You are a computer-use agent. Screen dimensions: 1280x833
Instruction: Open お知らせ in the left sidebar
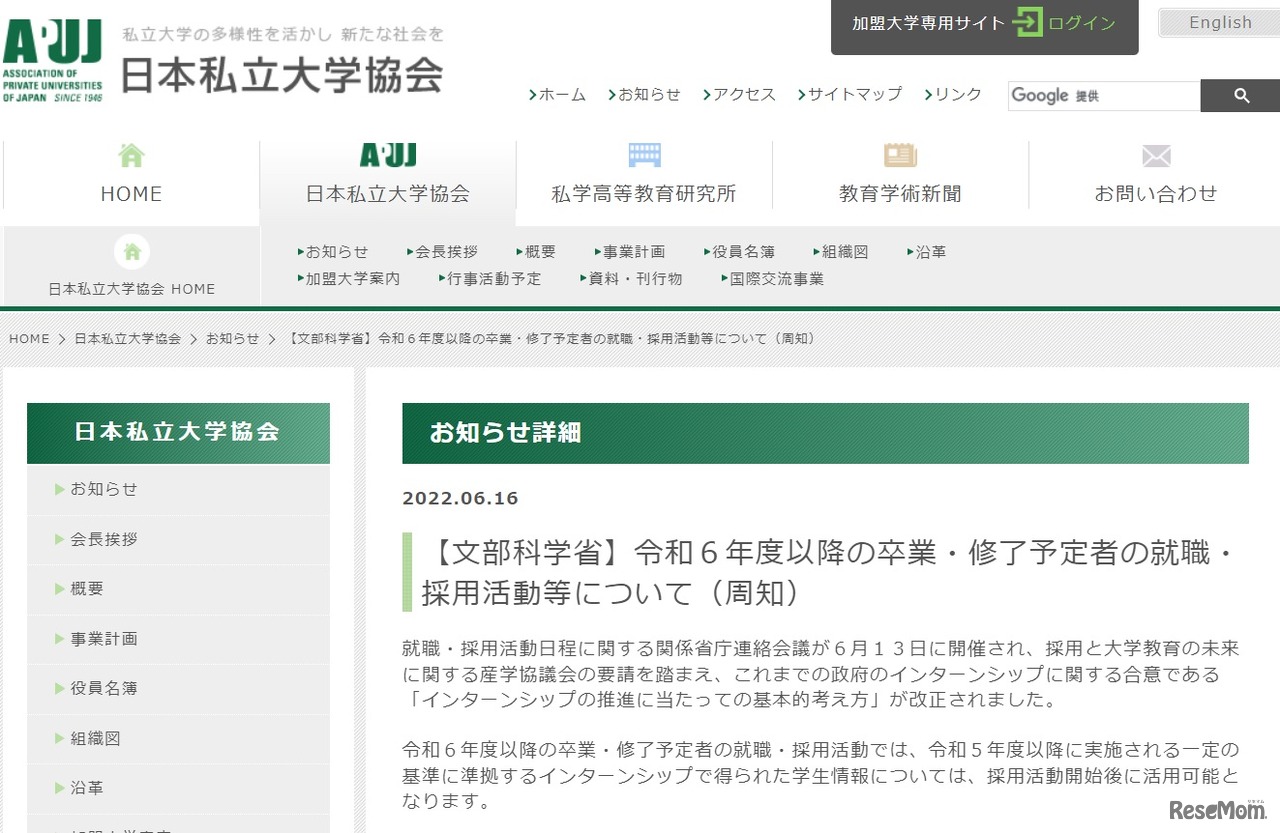pyautogui.click(x=178, y=490)
